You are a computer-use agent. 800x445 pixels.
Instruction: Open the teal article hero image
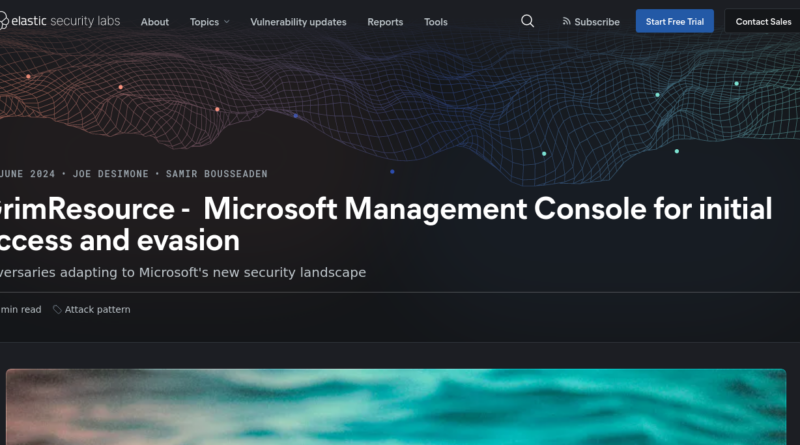pyautogui.click(x=396, y=407)
